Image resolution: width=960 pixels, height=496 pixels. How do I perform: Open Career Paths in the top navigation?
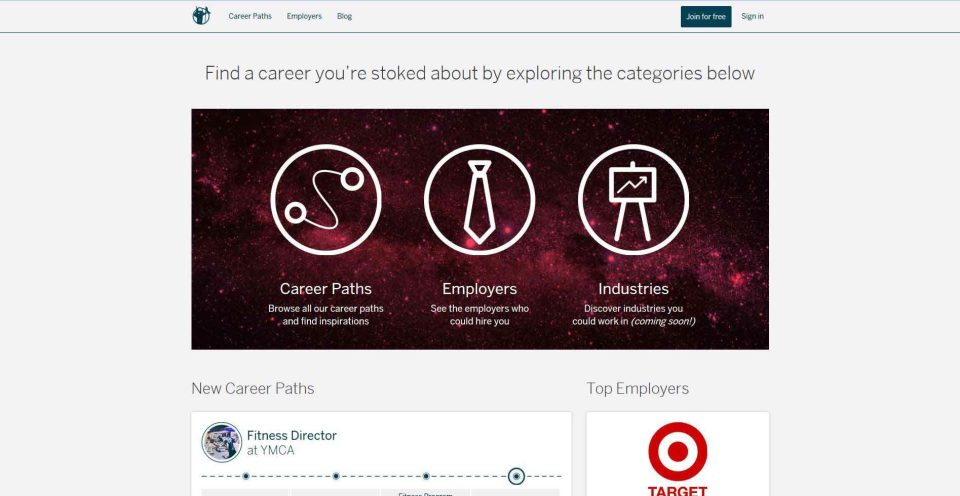(250, 17)
